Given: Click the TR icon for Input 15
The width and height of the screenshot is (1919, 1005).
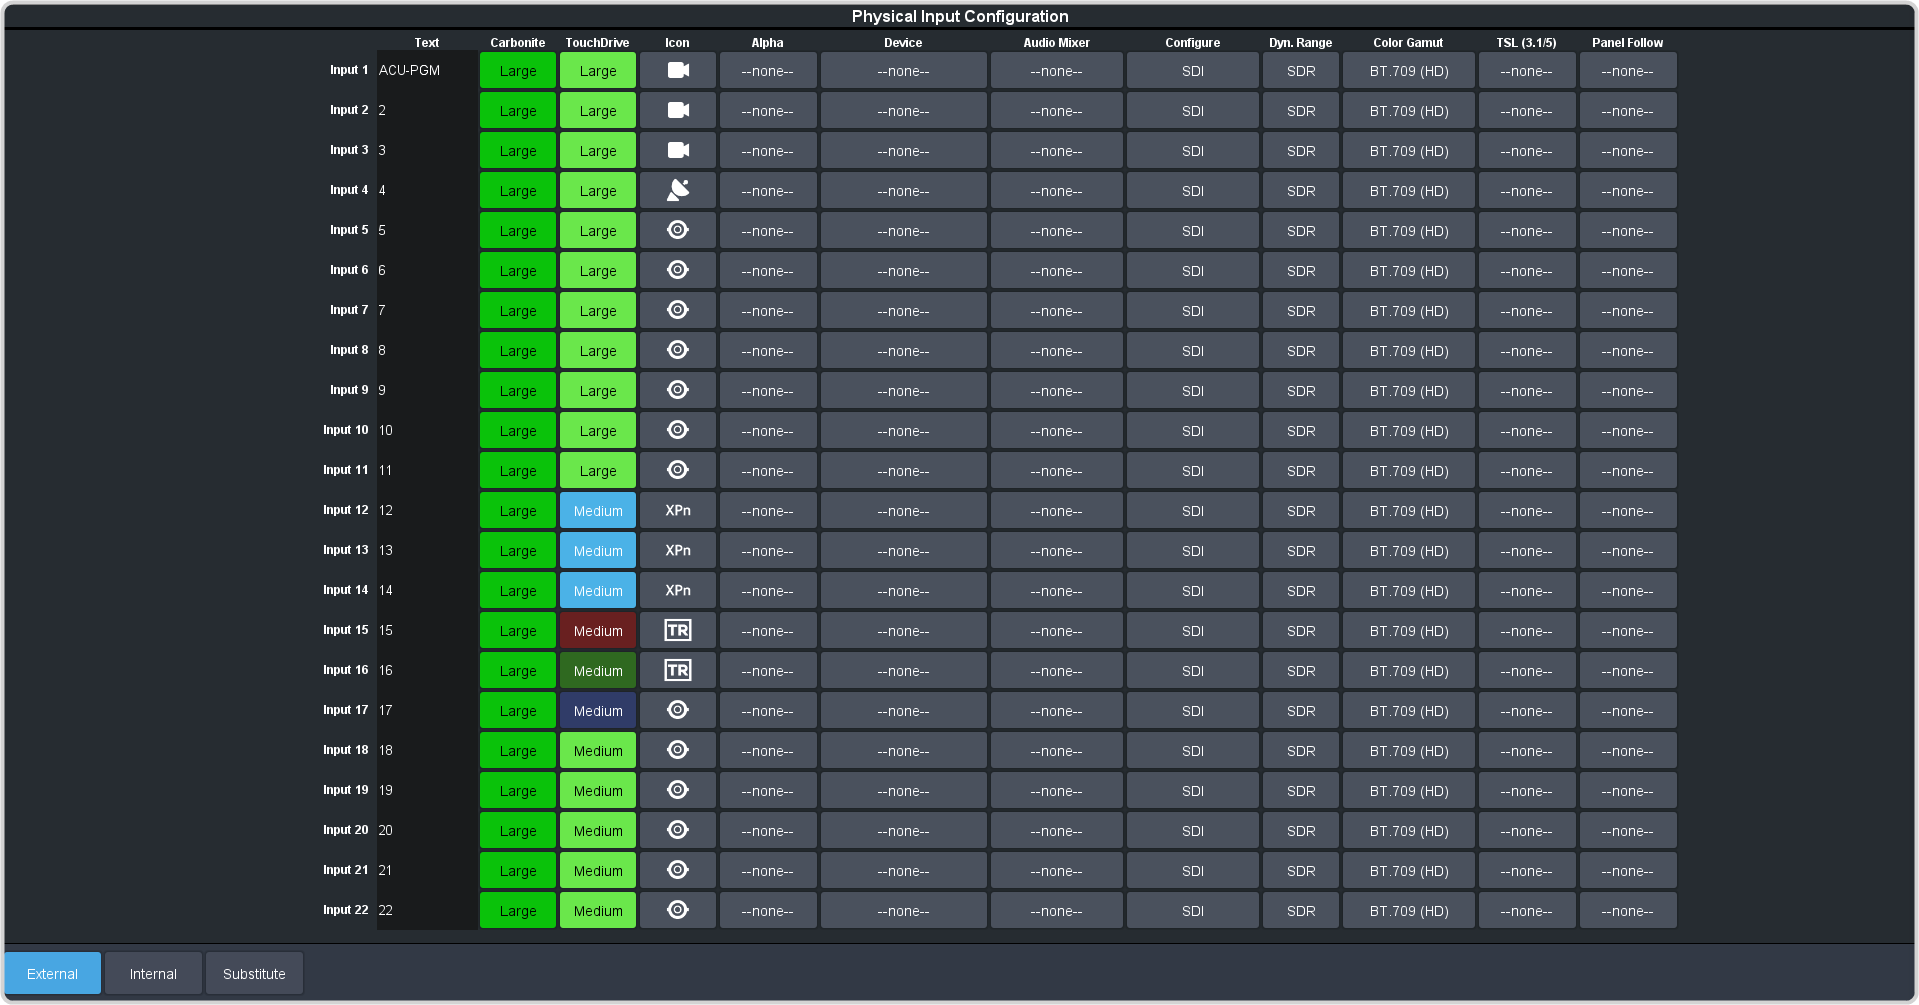Looking at the screenshot, I should click(677, 631).
